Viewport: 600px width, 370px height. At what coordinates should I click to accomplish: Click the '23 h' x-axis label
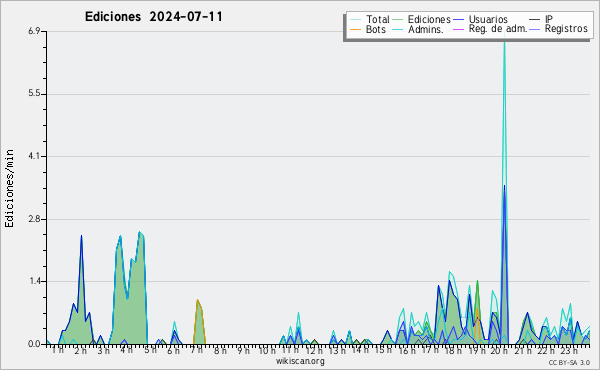[x=569, y=350]
